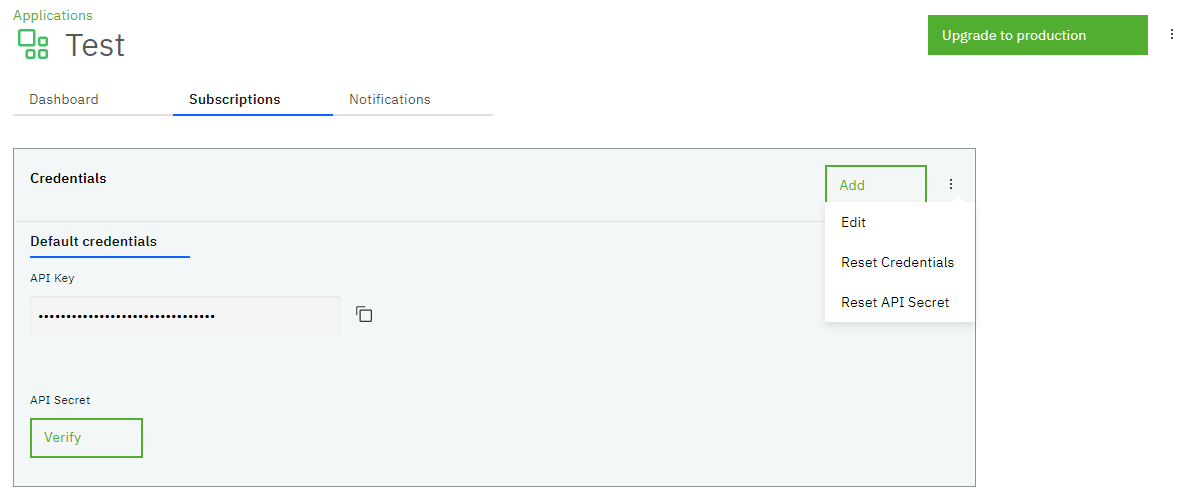Choose Reset Credentials in the menu
The width and height of the screenshot is (1187, 496).
click(x=899, y=262)
